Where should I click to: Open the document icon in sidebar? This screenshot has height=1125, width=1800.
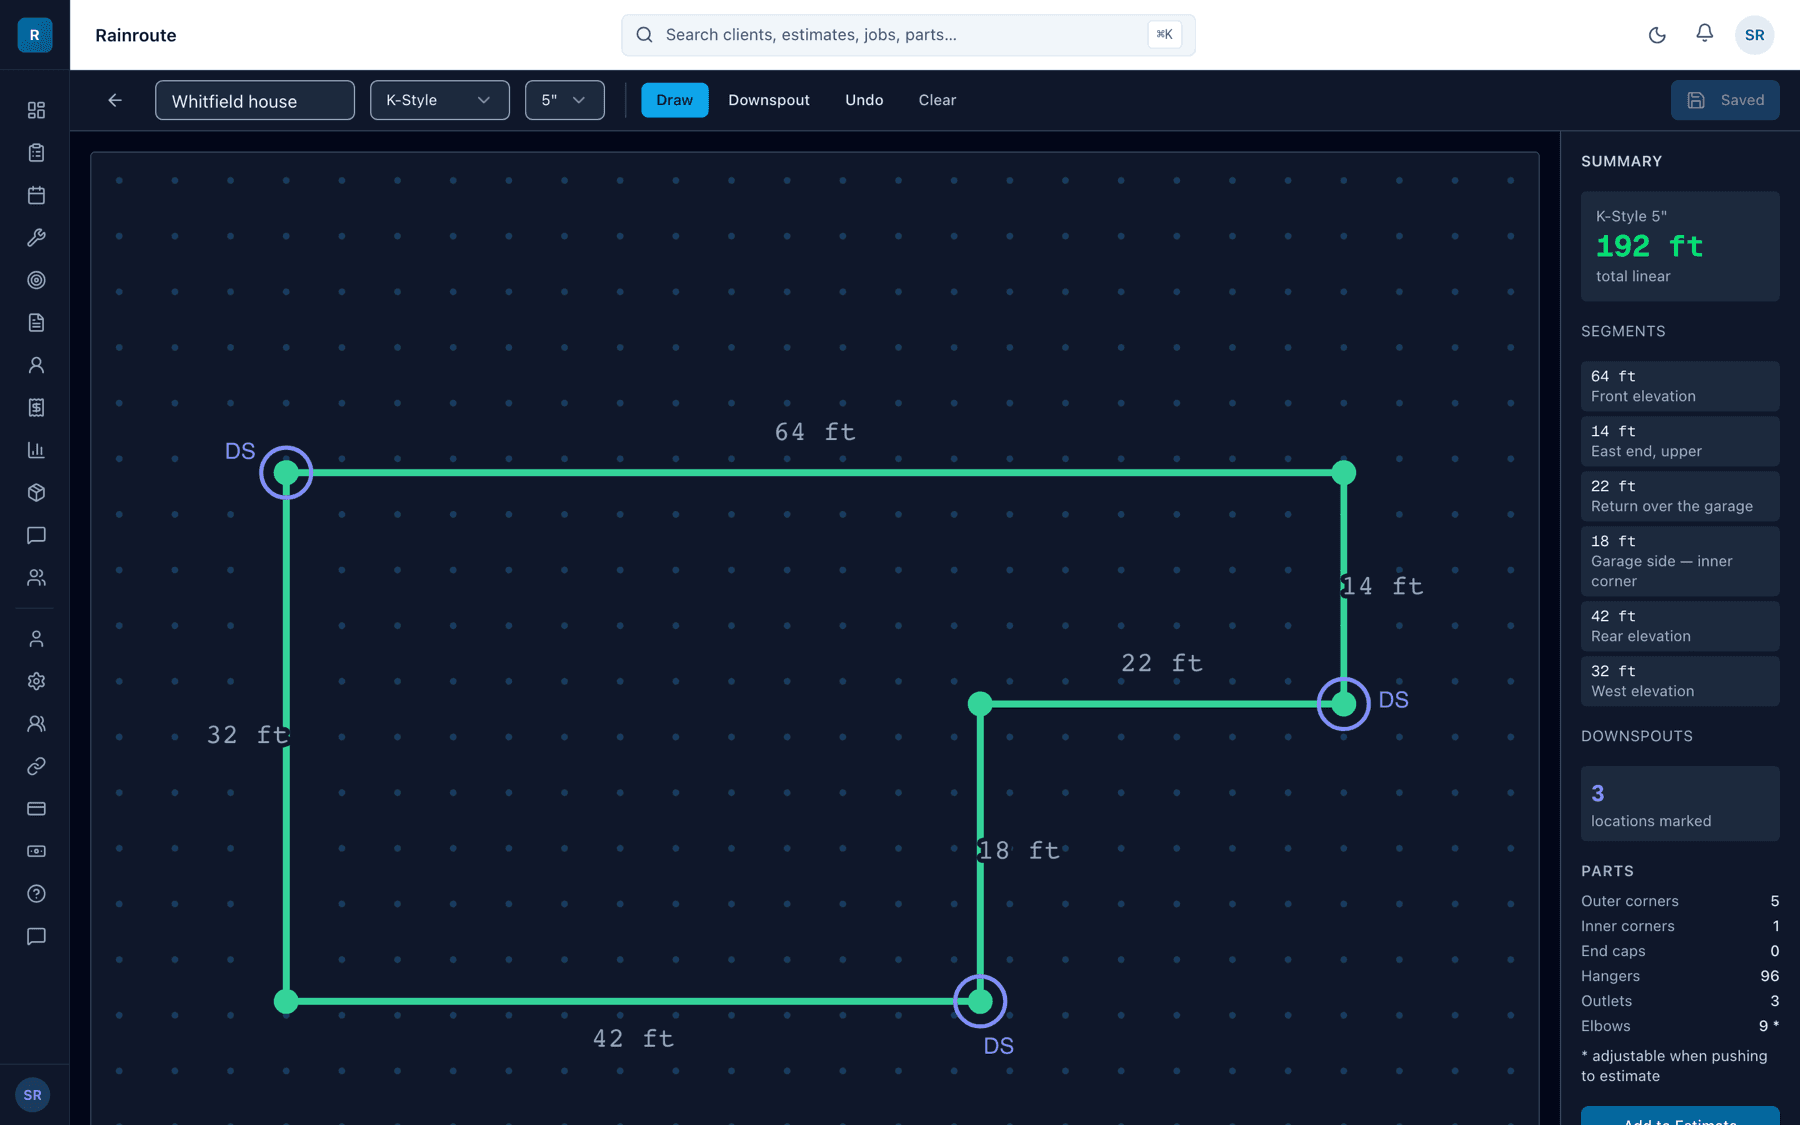tap(36, 323)
